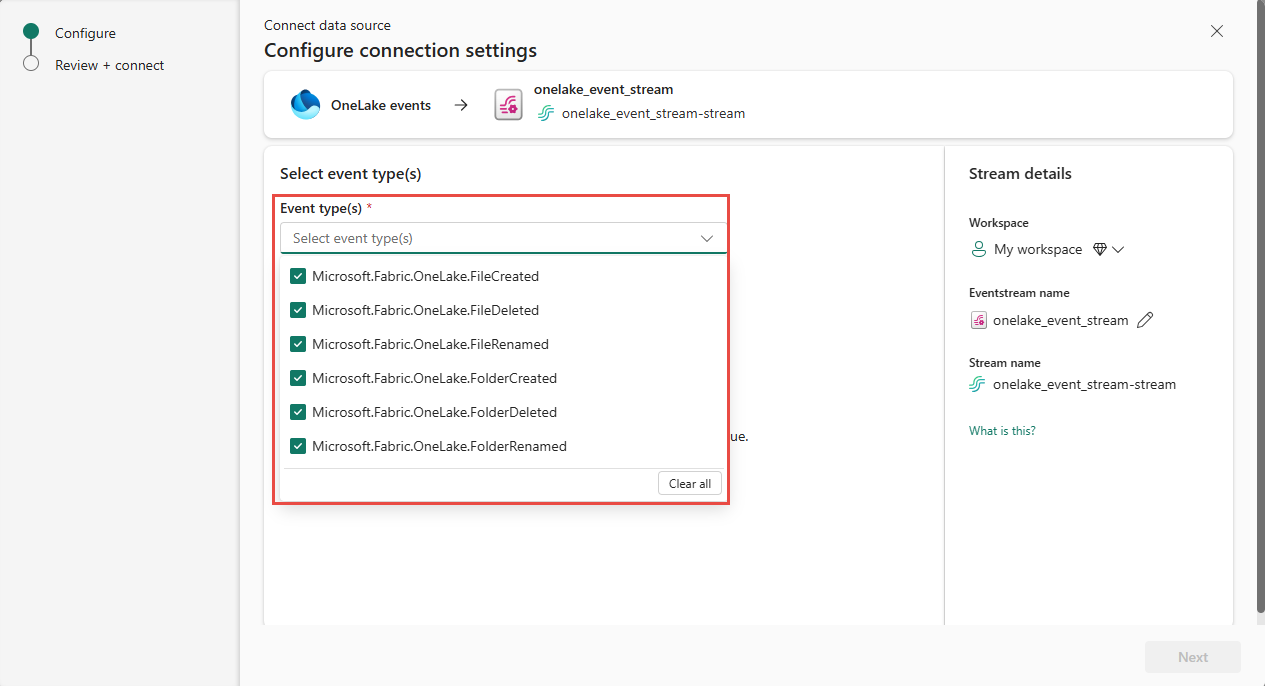The image size is (1265, 686).
Task: Collapse the event type dropdown with its chevron
Action: 707,238
